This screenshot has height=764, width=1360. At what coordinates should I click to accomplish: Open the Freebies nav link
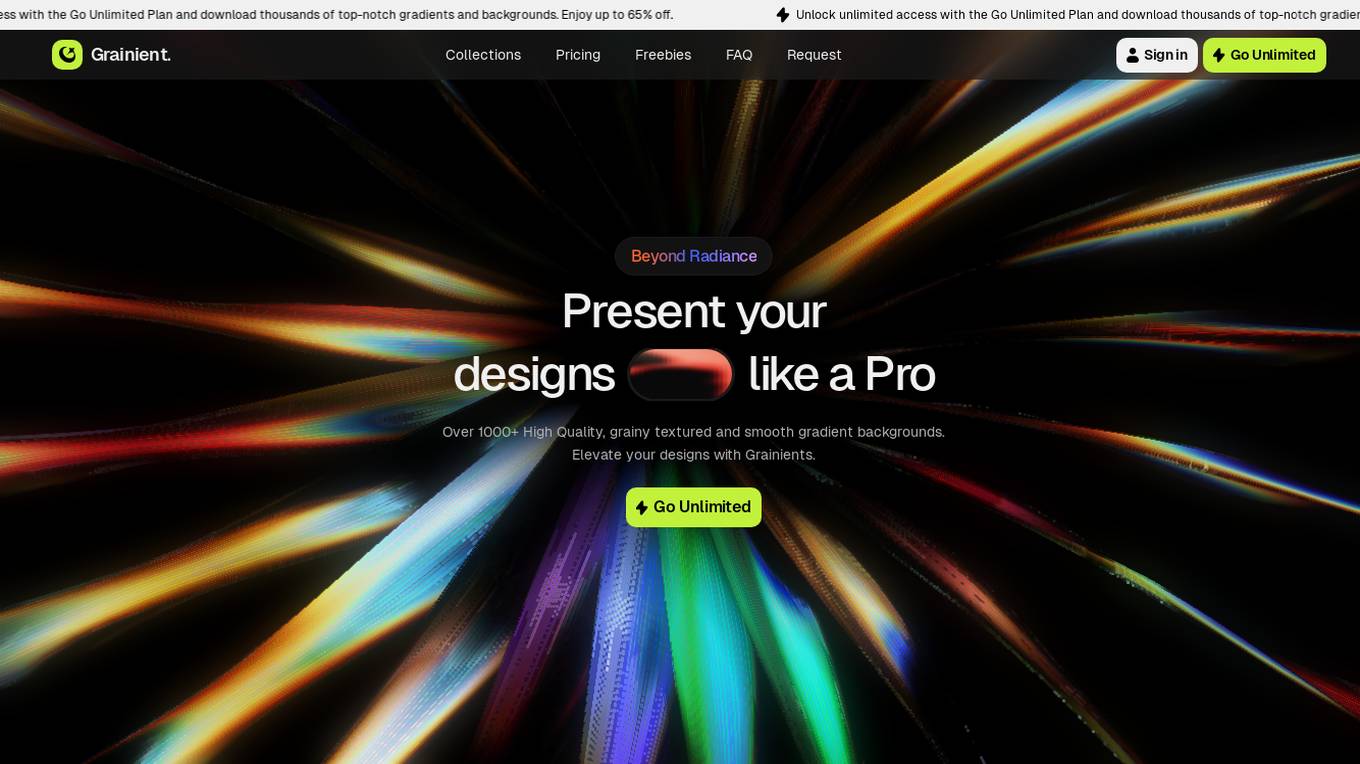663,55
